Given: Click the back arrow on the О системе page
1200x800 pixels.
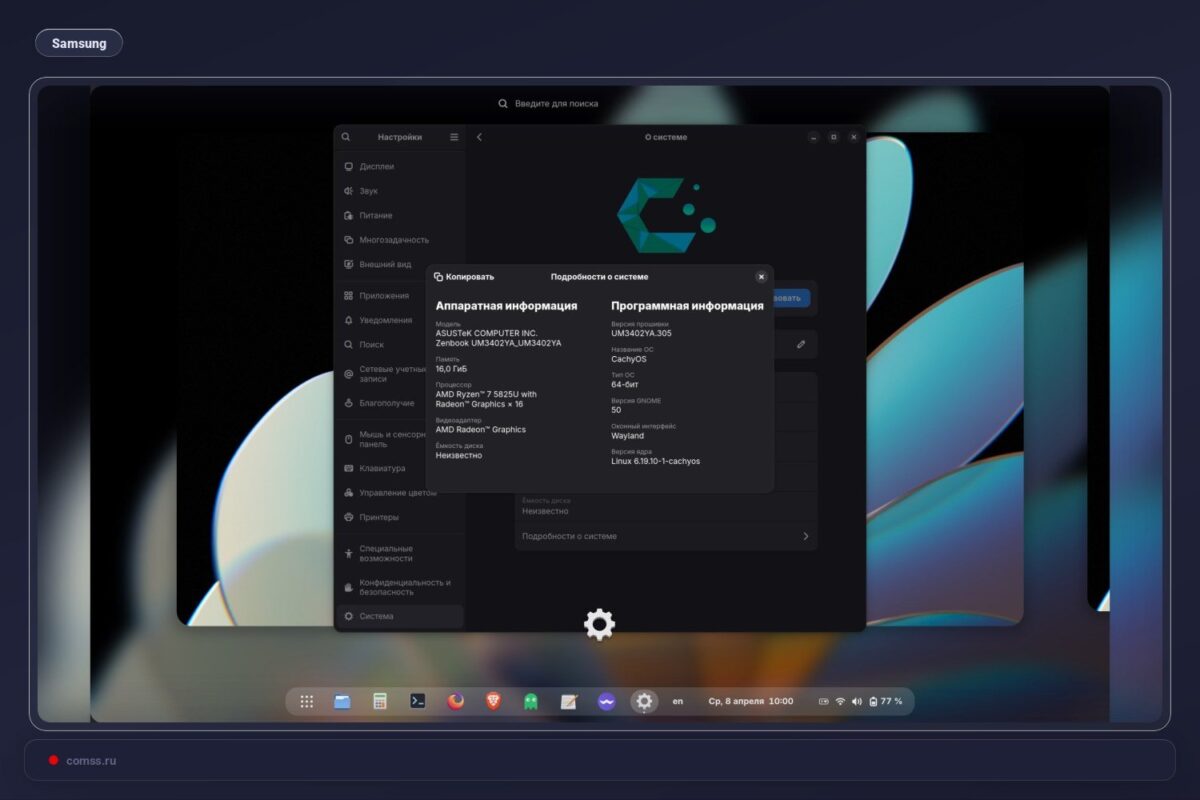Looking at the screenshot, I should (479, 137).
